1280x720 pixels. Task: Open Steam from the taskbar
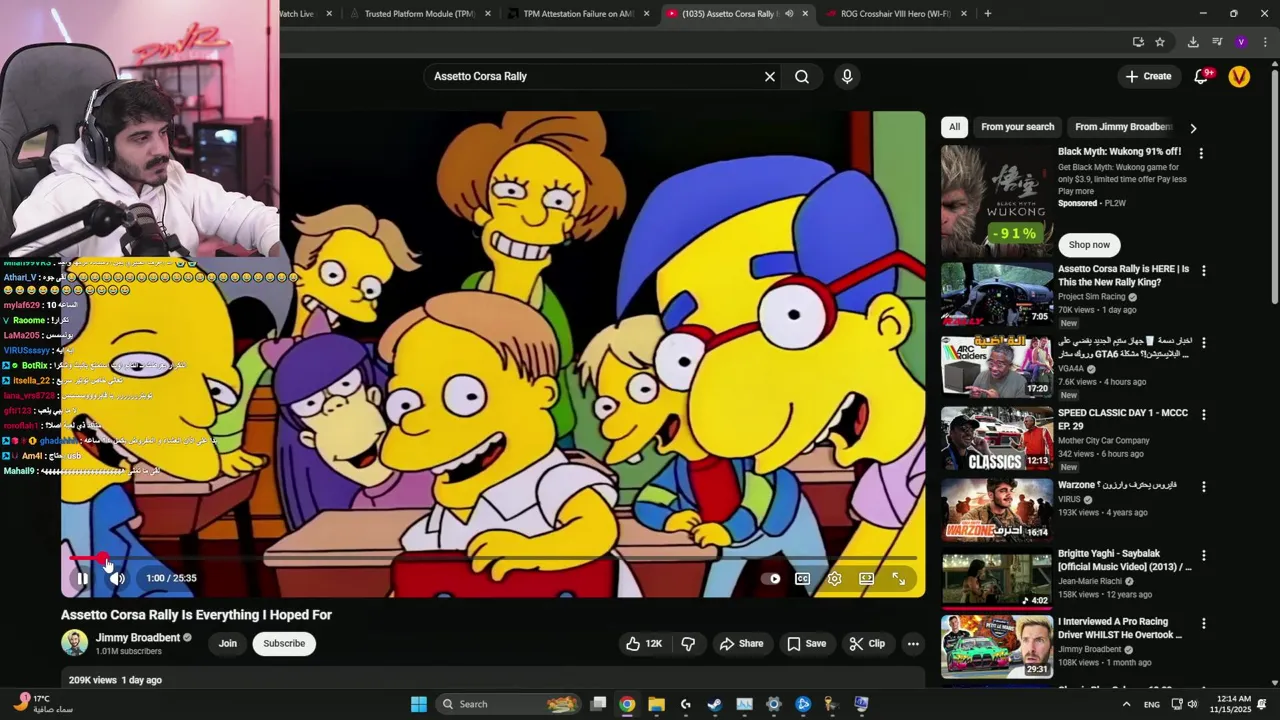[714, 704]
